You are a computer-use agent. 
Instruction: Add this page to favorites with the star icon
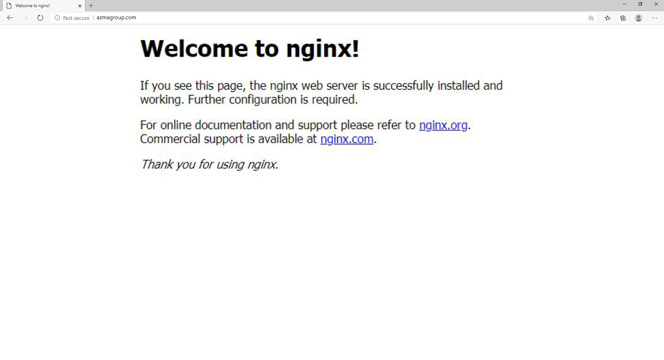point(591,18)
